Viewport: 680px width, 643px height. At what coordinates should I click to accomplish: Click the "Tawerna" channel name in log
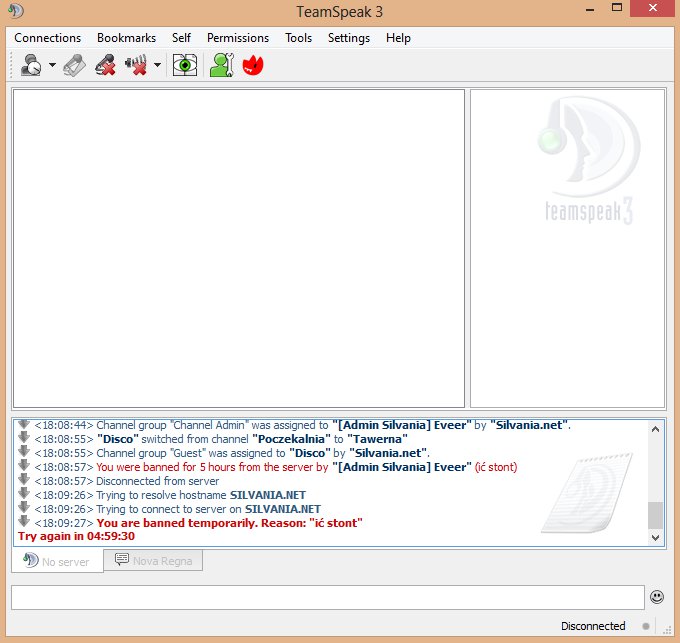[377, 439]
